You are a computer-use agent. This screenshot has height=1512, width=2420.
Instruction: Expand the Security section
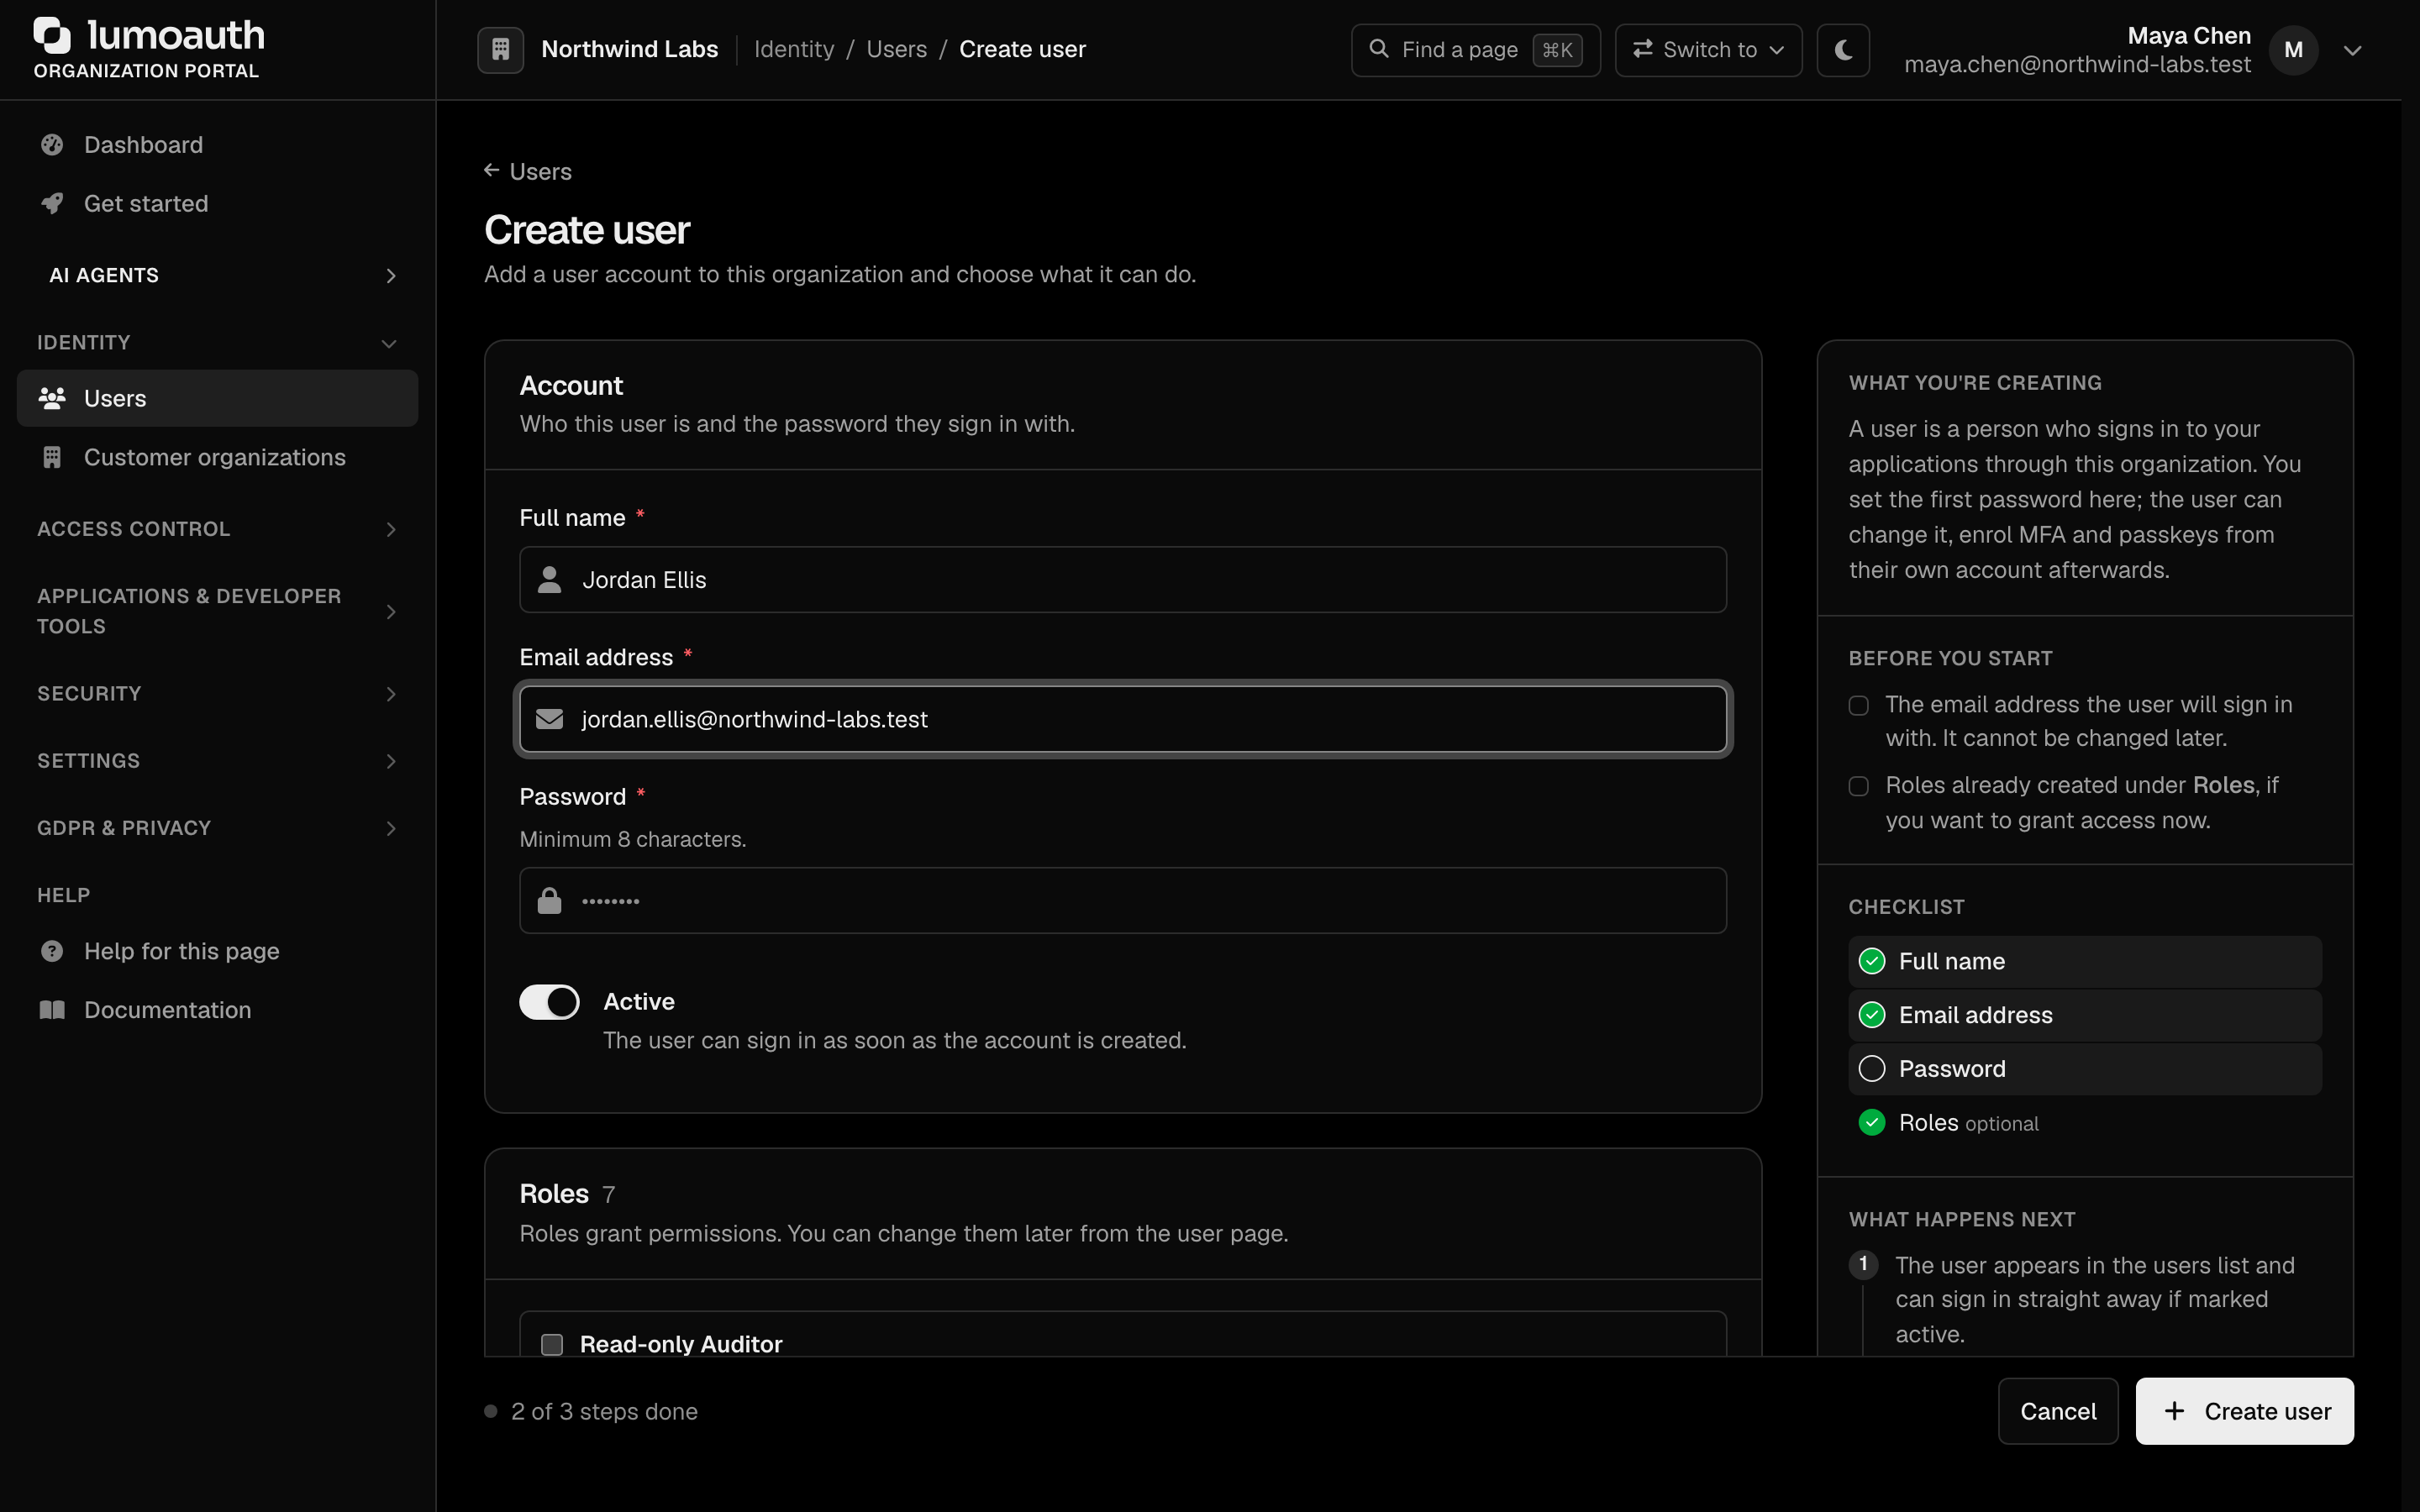tap(218, 694)
